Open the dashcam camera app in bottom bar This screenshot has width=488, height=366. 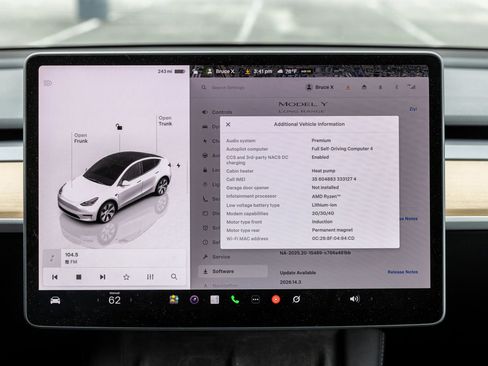tap(194, 300)
